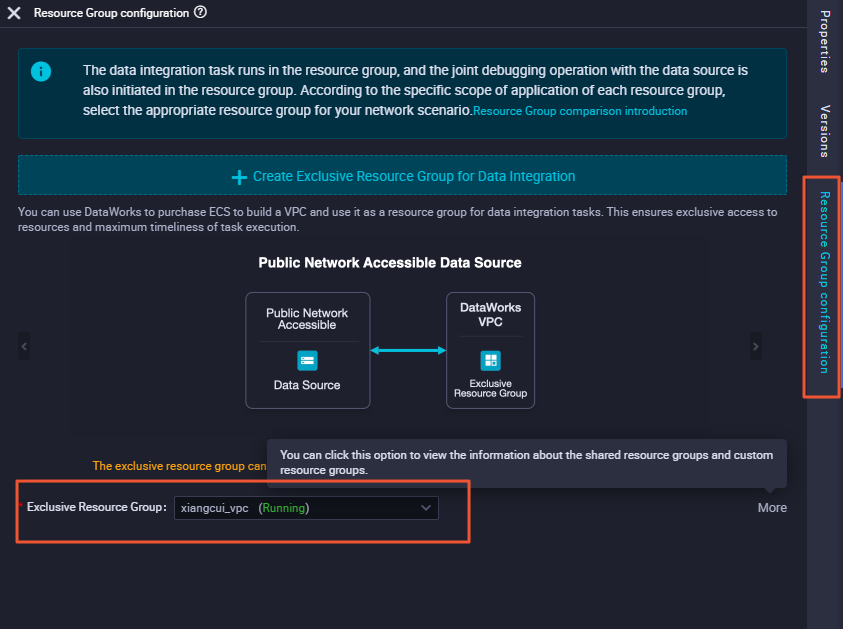This screenshot has width=843, height=629.
Task: Open the Exclusive Resource Group dropdown
Action: (306, 508)
